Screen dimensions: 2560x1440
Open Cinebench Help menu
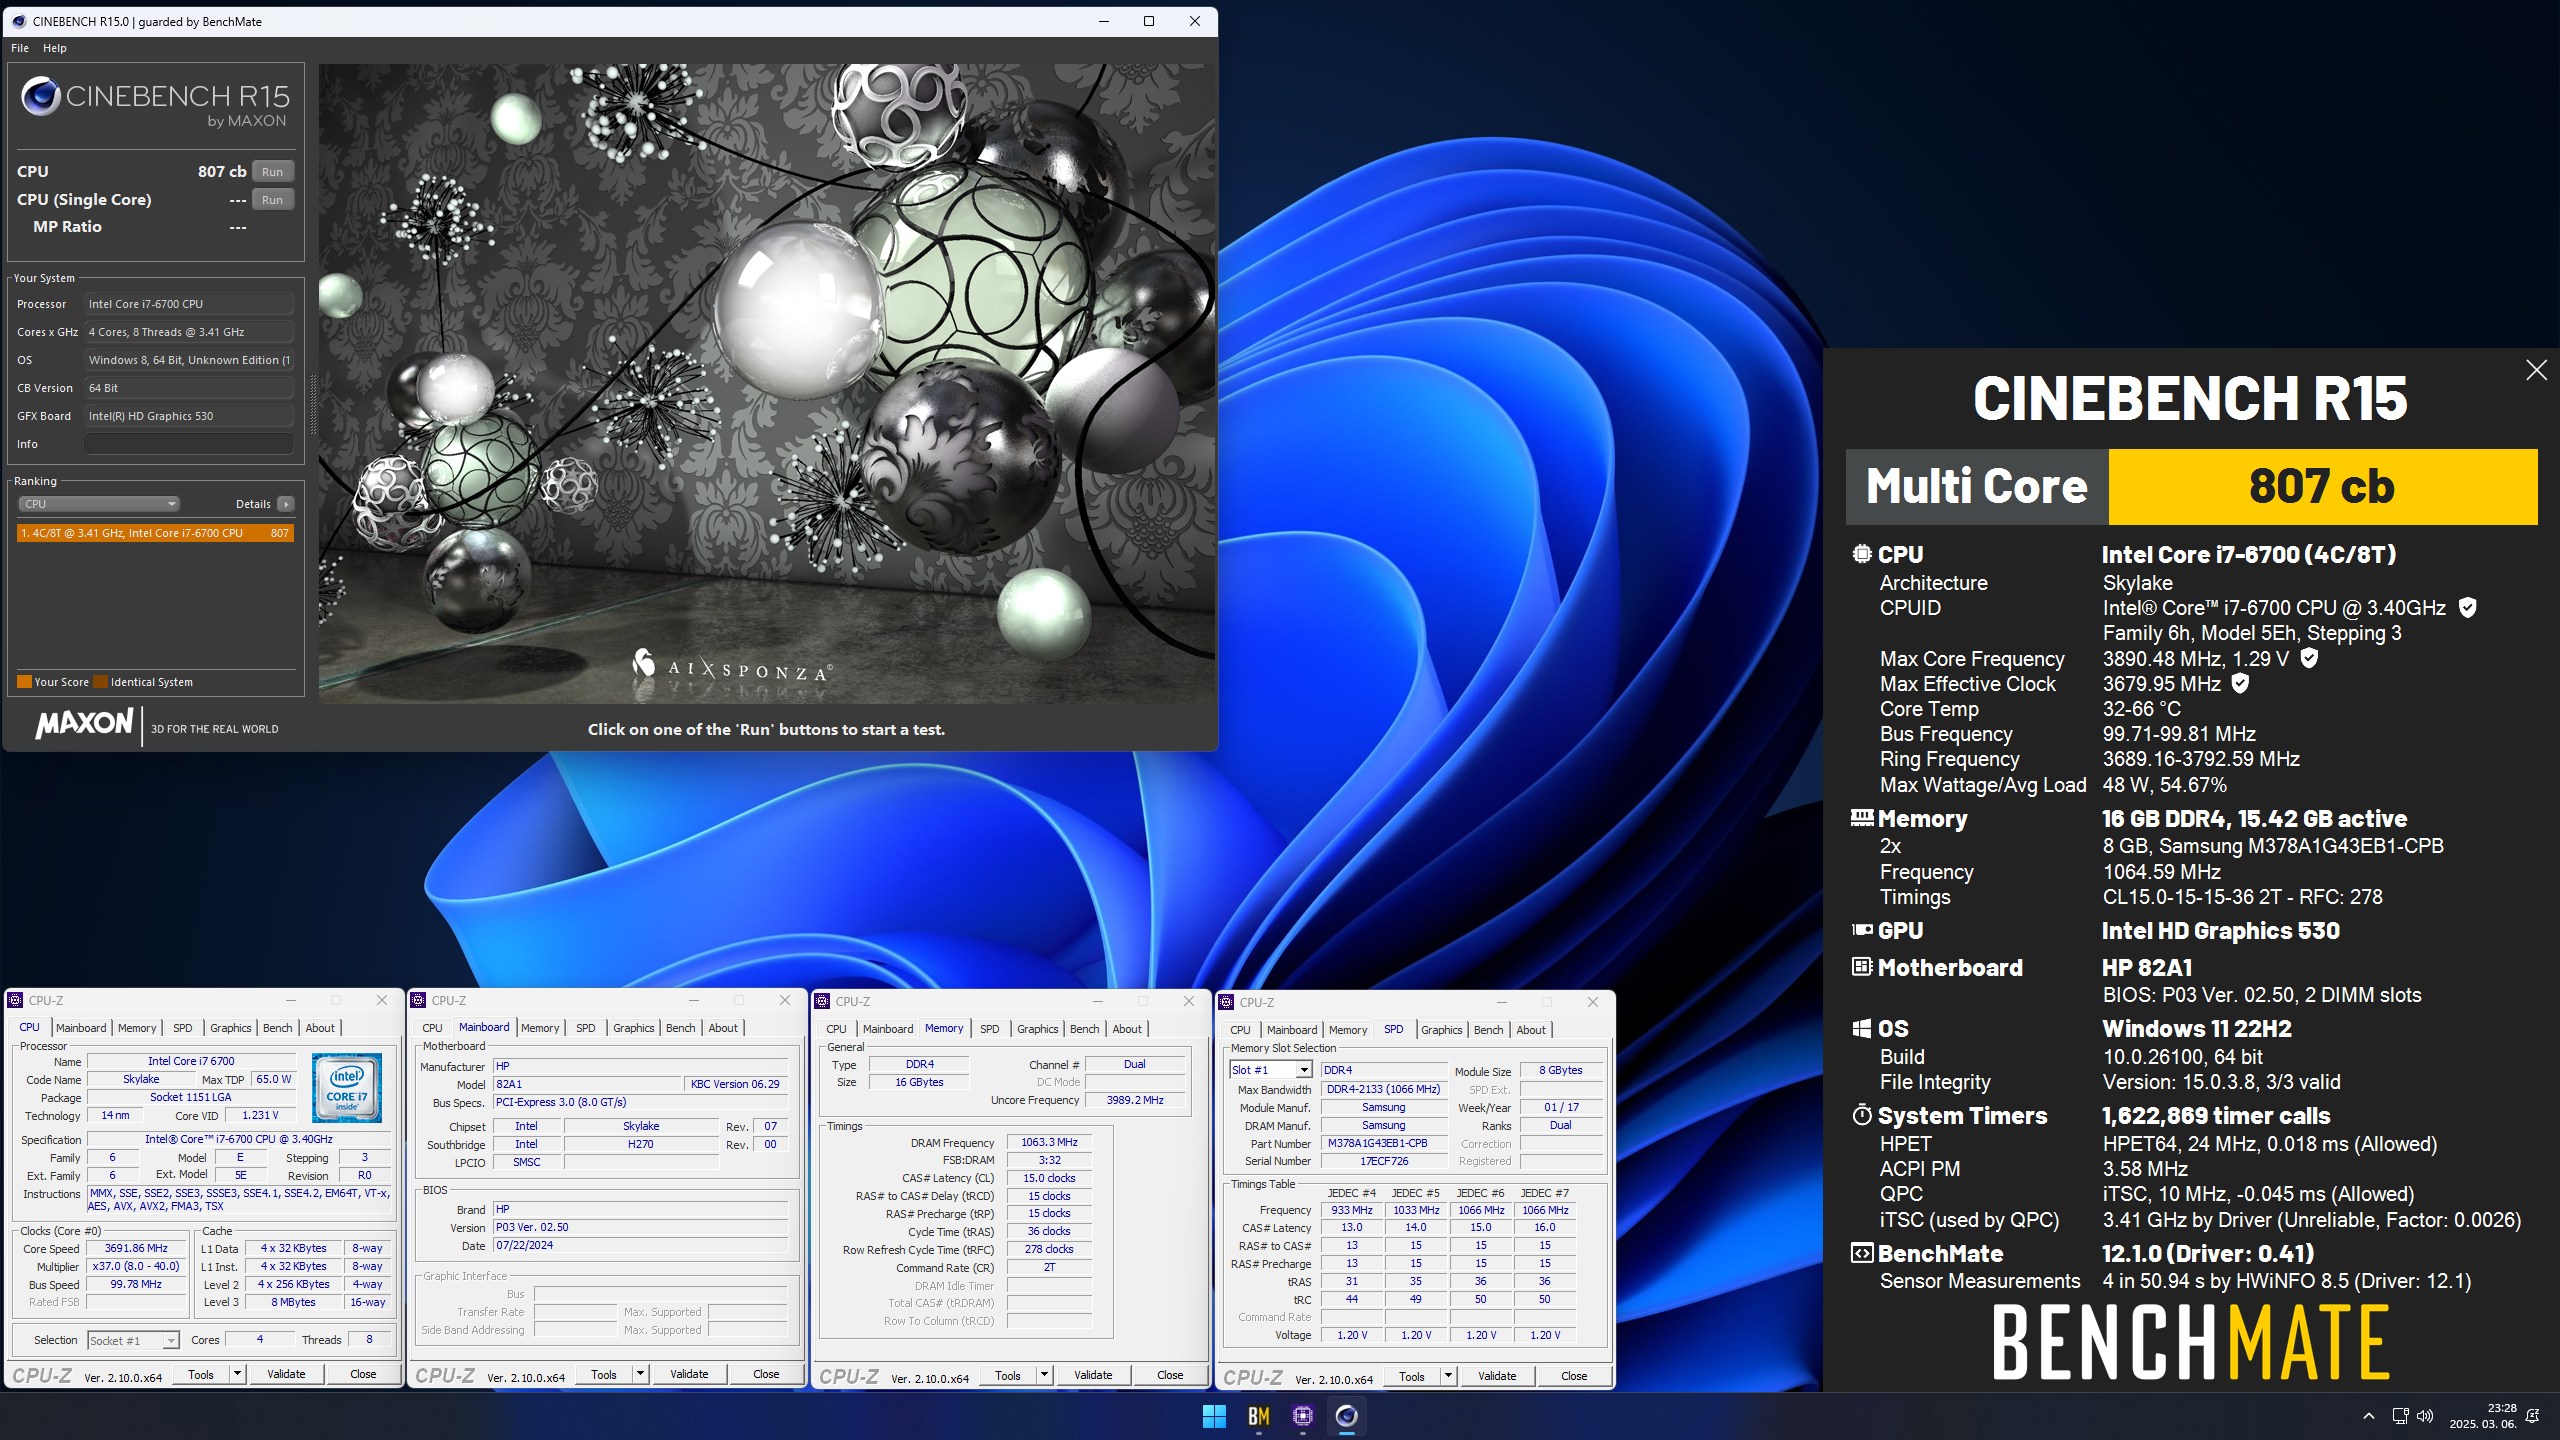pyautogui.click(x=55, y=48)
